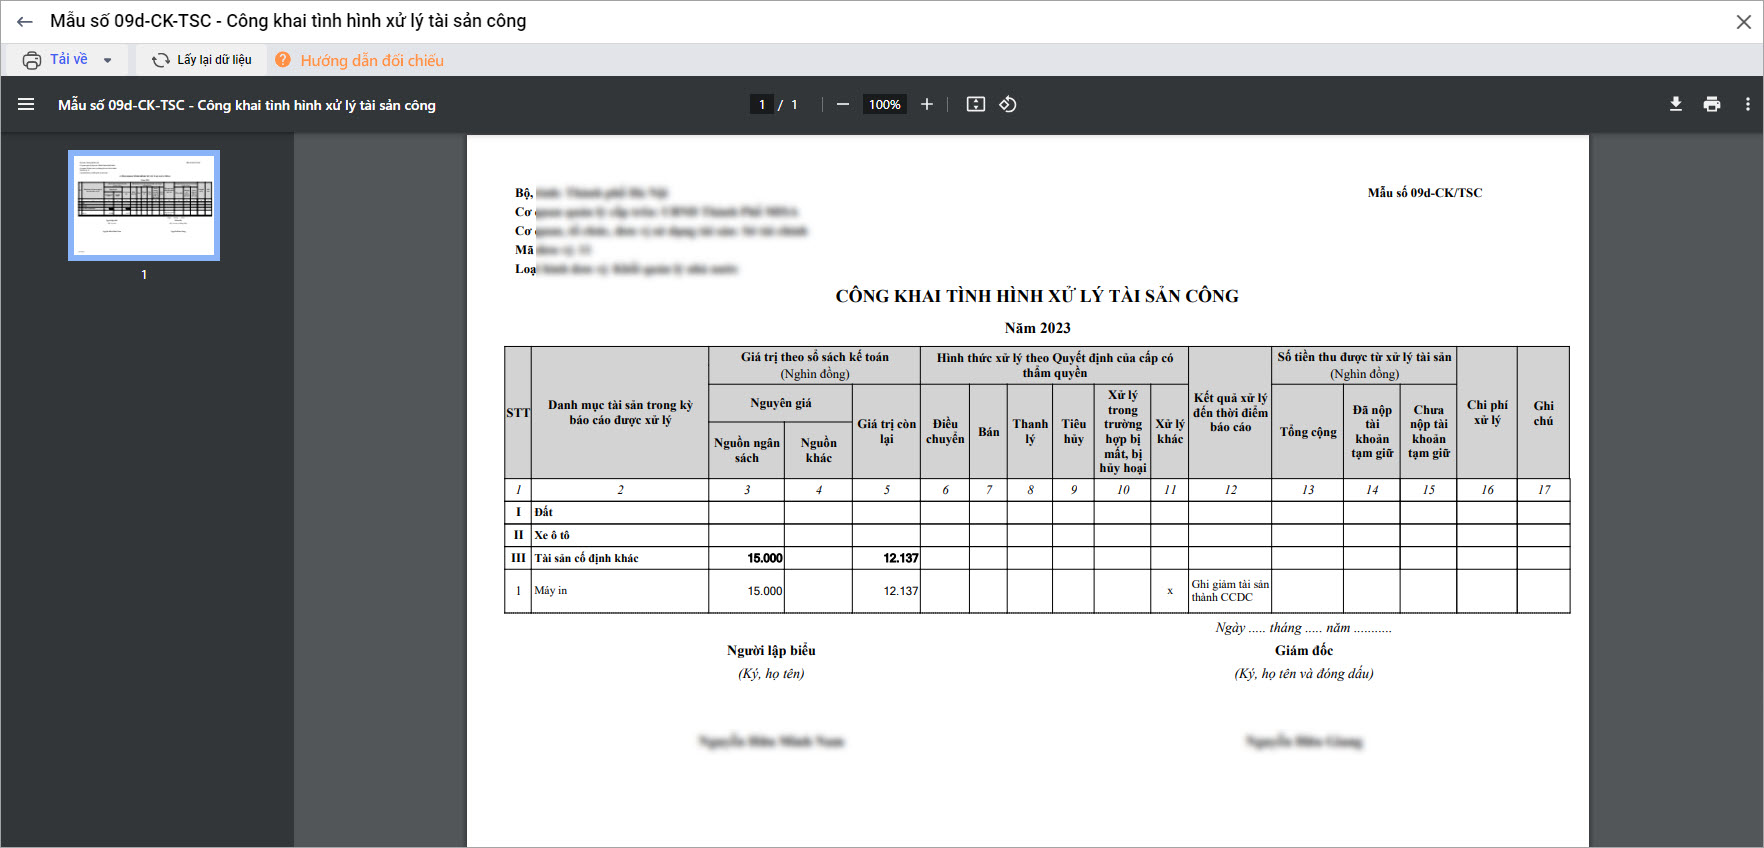Click the Giá trị còn lại column header
The image size is (1764, 848).
pos(887,431)
